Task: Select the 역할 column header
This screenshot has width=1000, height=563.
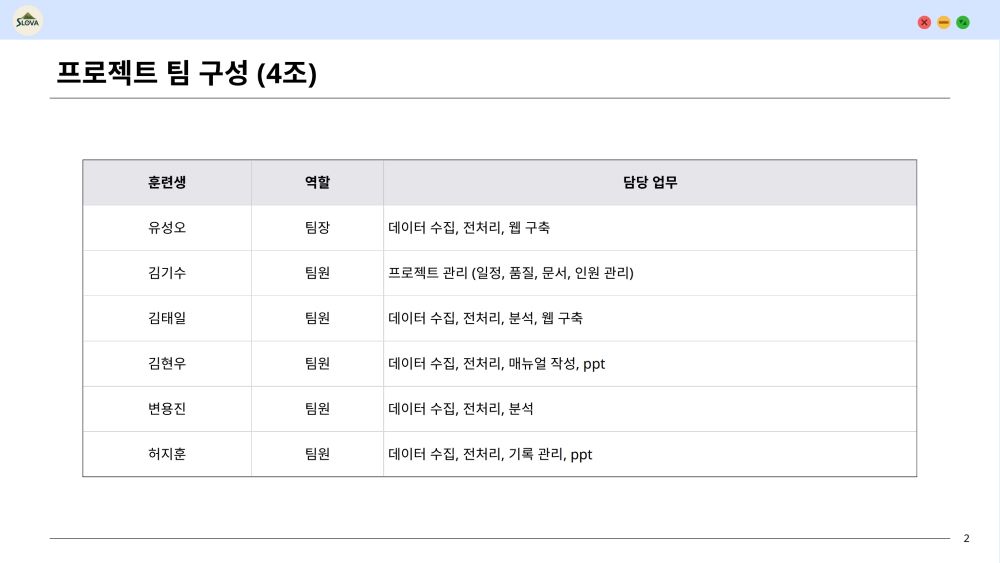Action: tap(317, 182)
